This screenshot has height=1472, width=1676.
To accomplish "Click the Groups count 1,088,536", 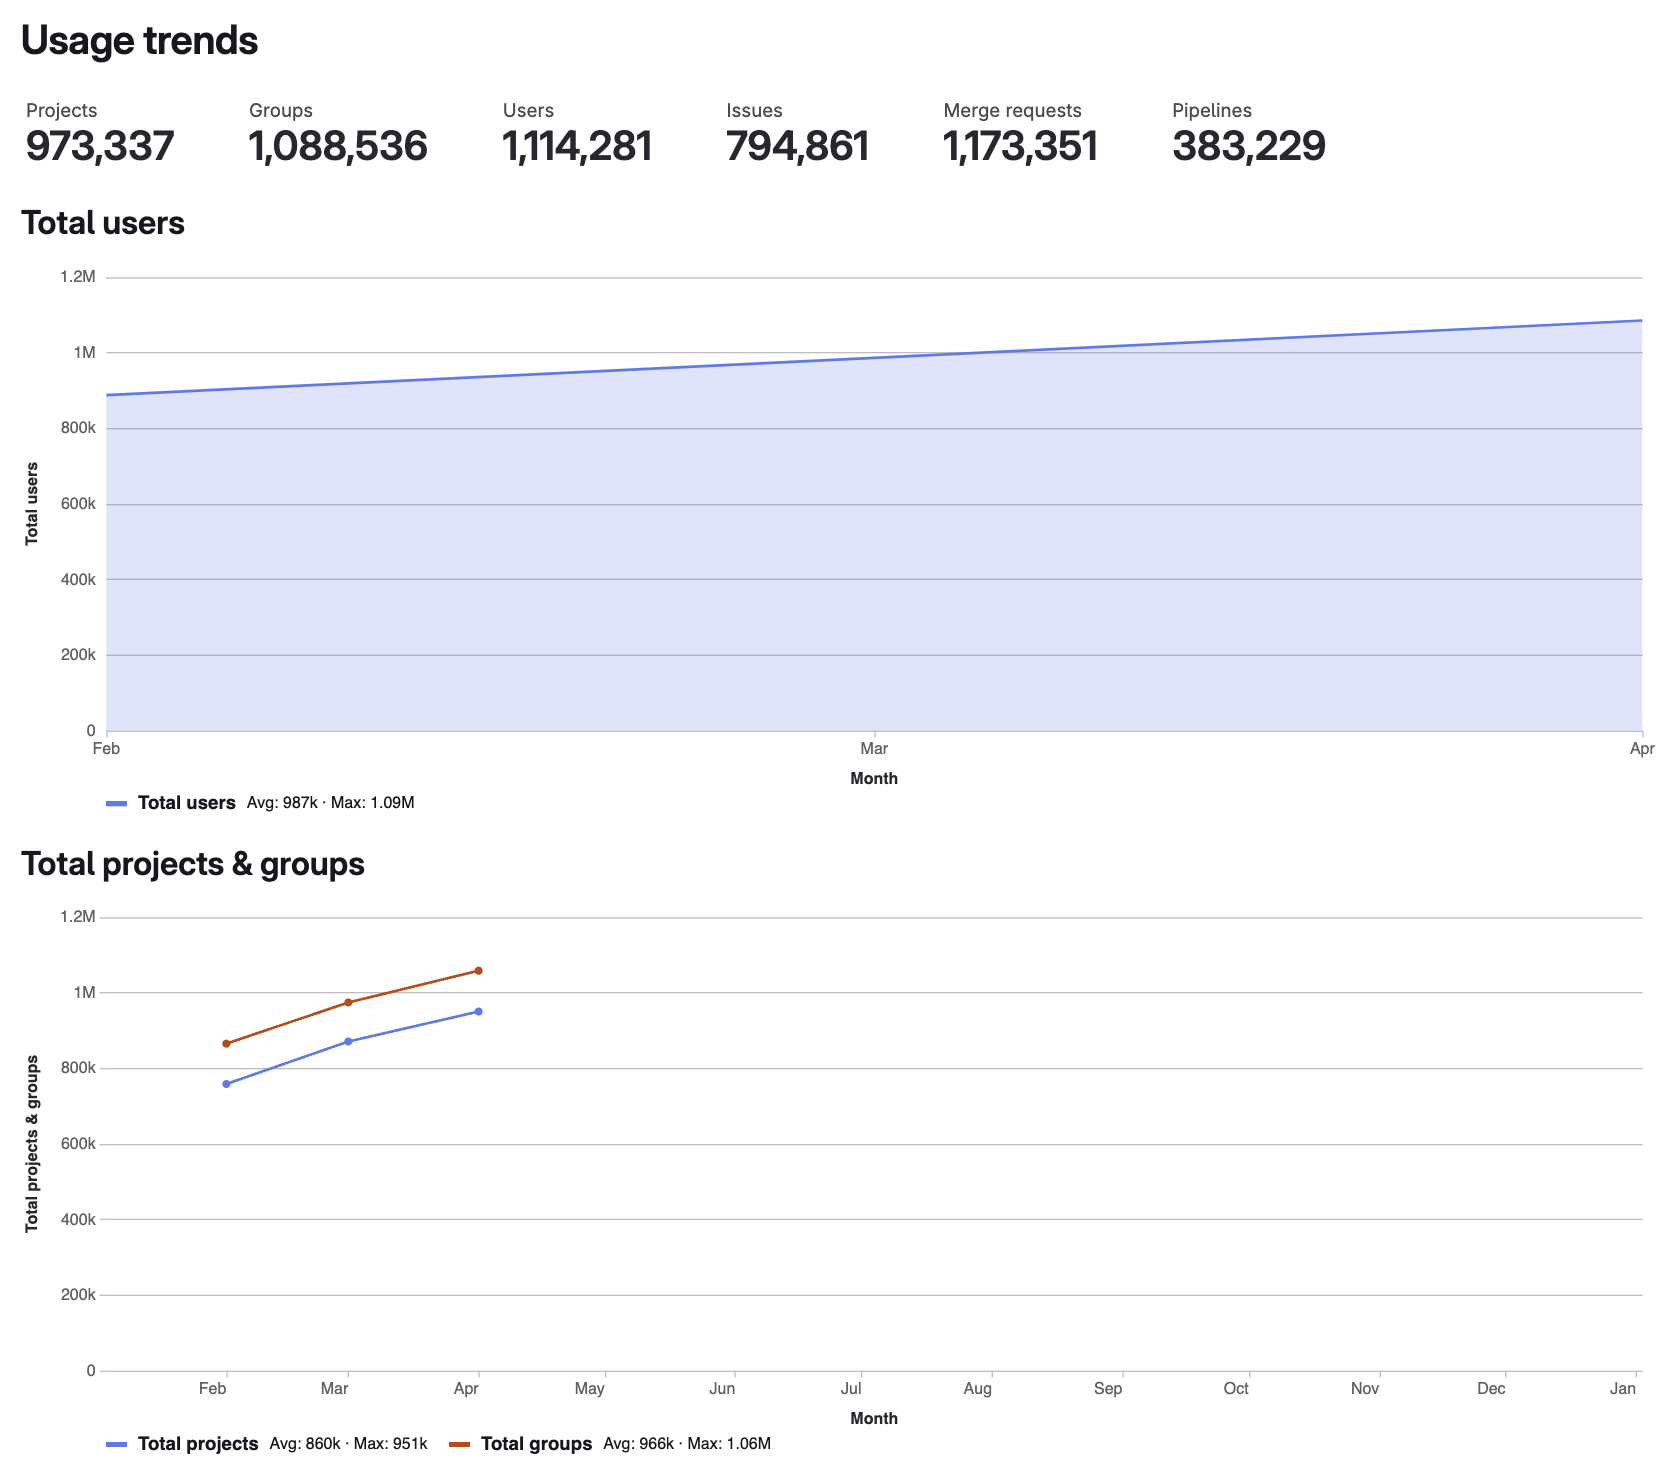I will point(338,145).
